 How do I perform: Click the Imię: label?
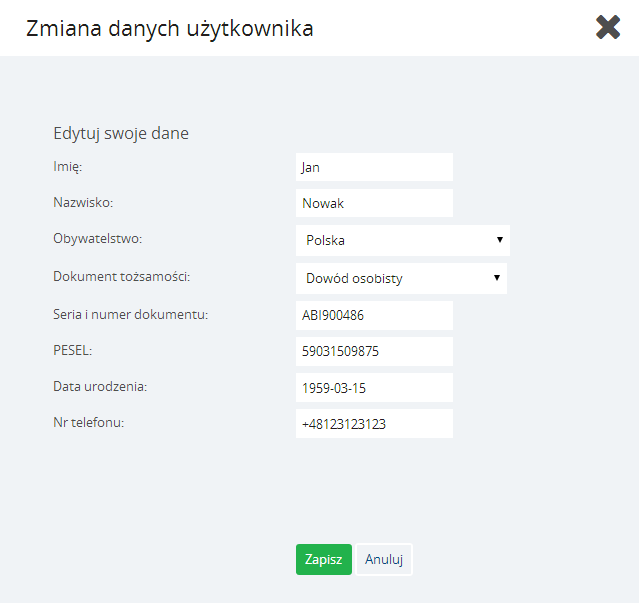point(68,167)
